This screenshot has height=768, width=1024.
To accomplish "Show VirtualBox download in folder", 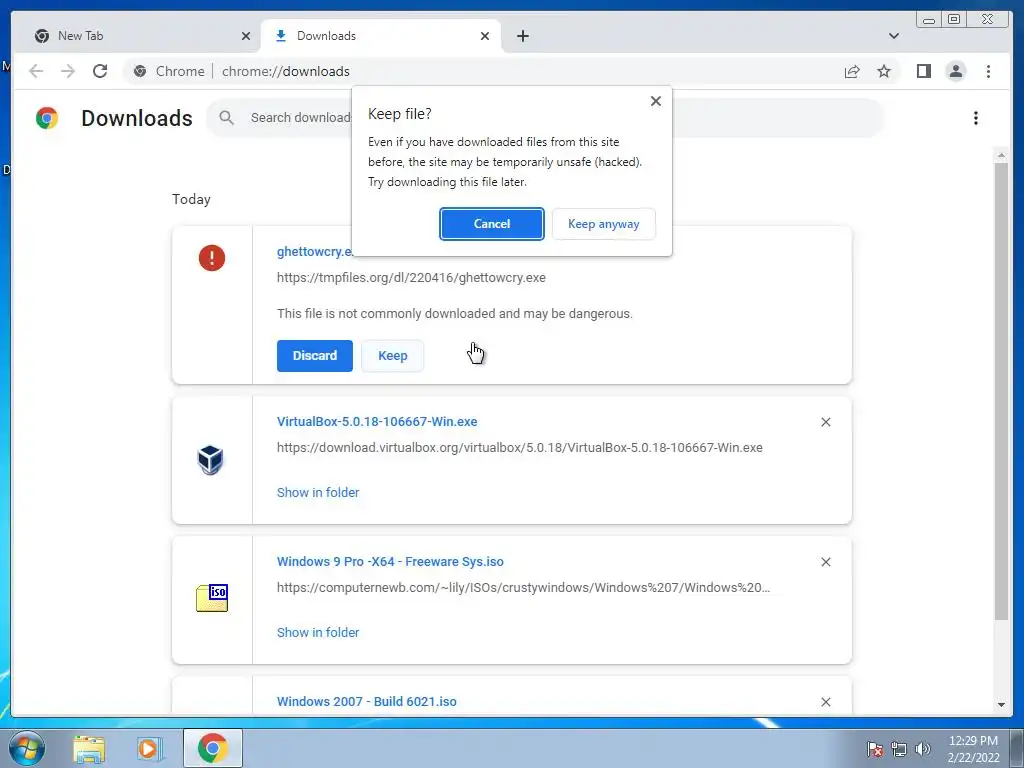I will point(318,492).
